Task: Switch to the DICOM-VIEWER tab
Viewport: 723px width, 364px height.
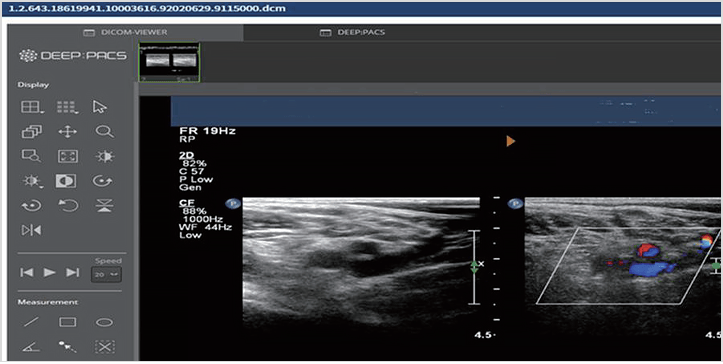Action: coord(125,32)
